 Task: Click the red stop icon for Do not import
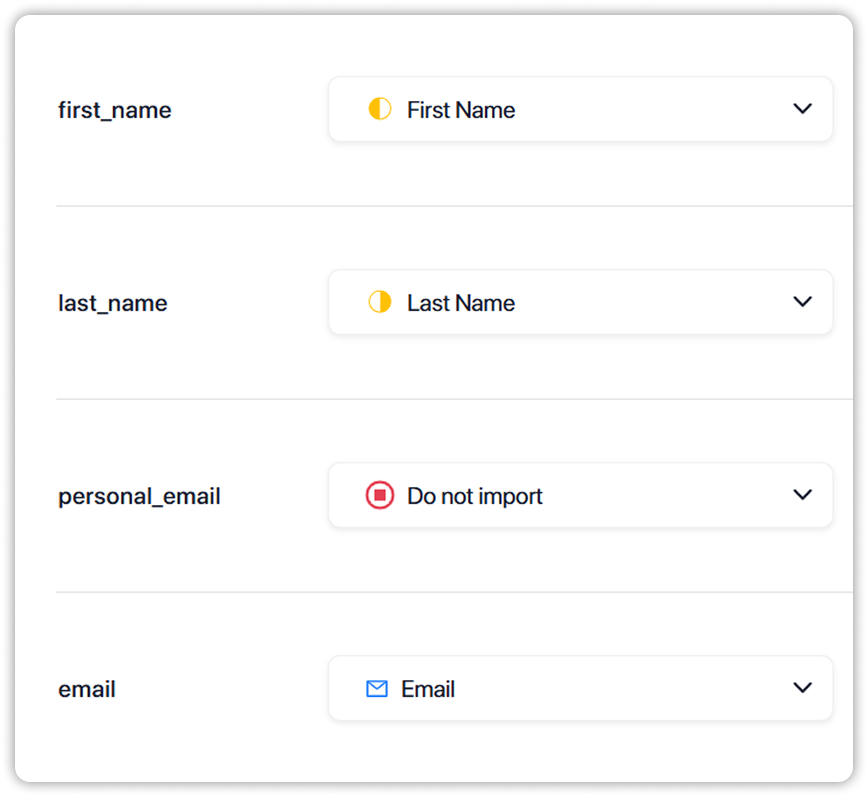coord(380,495)
